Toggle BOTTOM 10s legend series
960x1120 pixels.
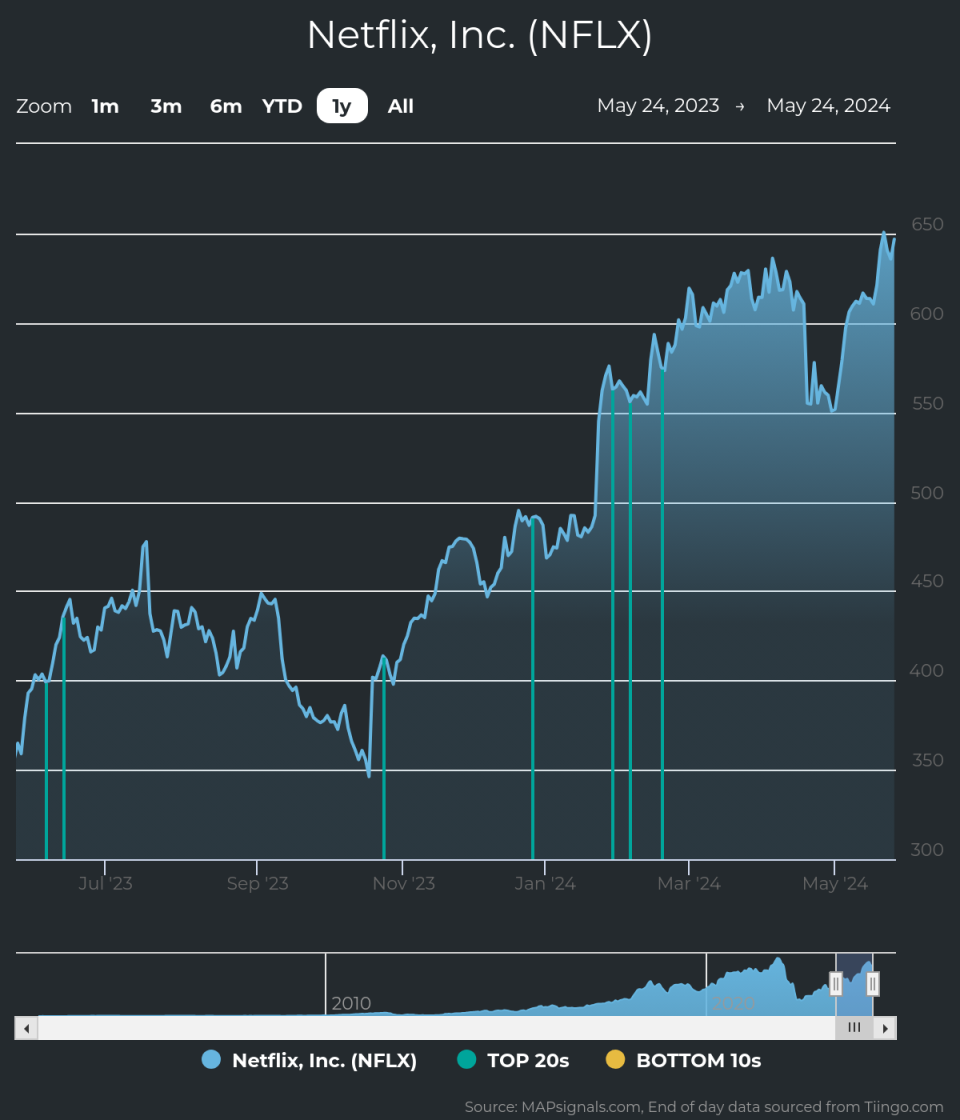(x=684, y=1060)
